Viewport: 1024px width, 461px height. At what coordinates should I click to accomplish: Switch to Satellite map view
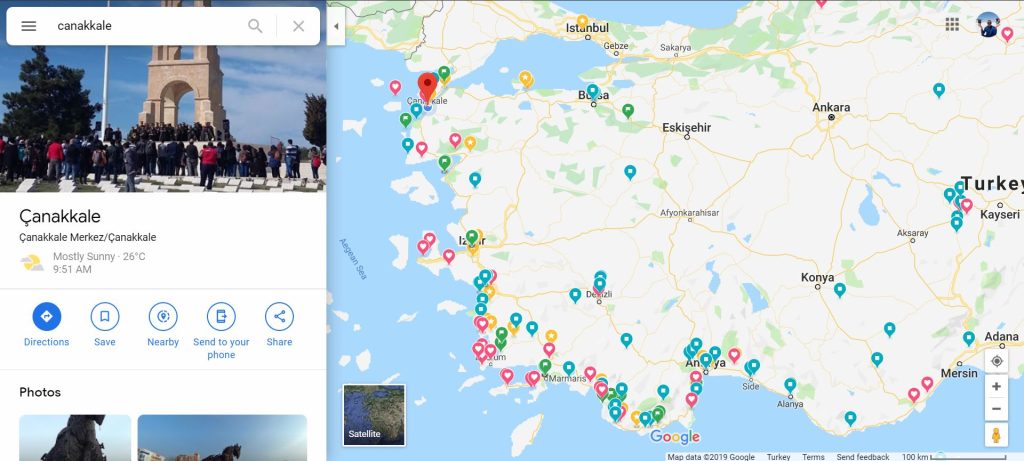tap(374, 414)
